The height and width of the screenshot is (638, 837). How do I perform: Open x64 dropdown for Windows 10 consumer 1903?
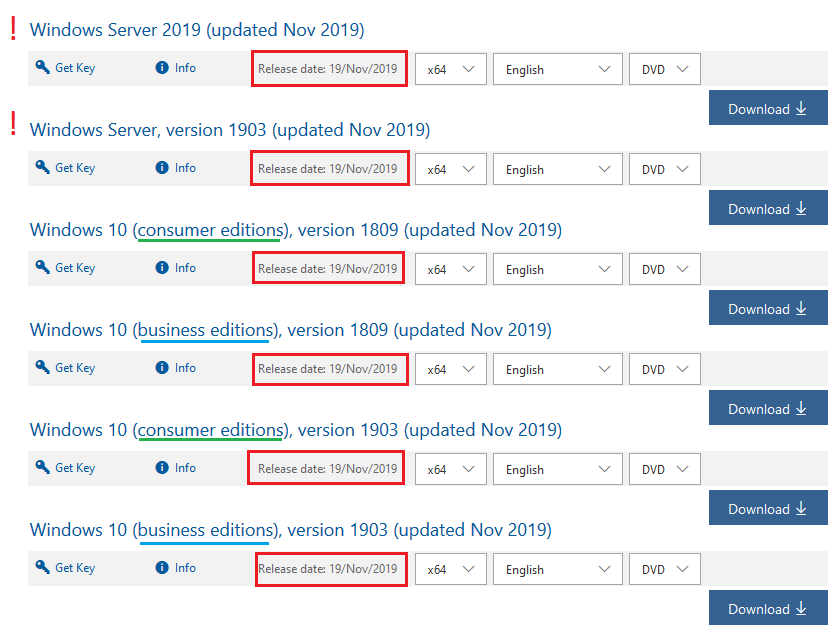(x=451, y=469)
